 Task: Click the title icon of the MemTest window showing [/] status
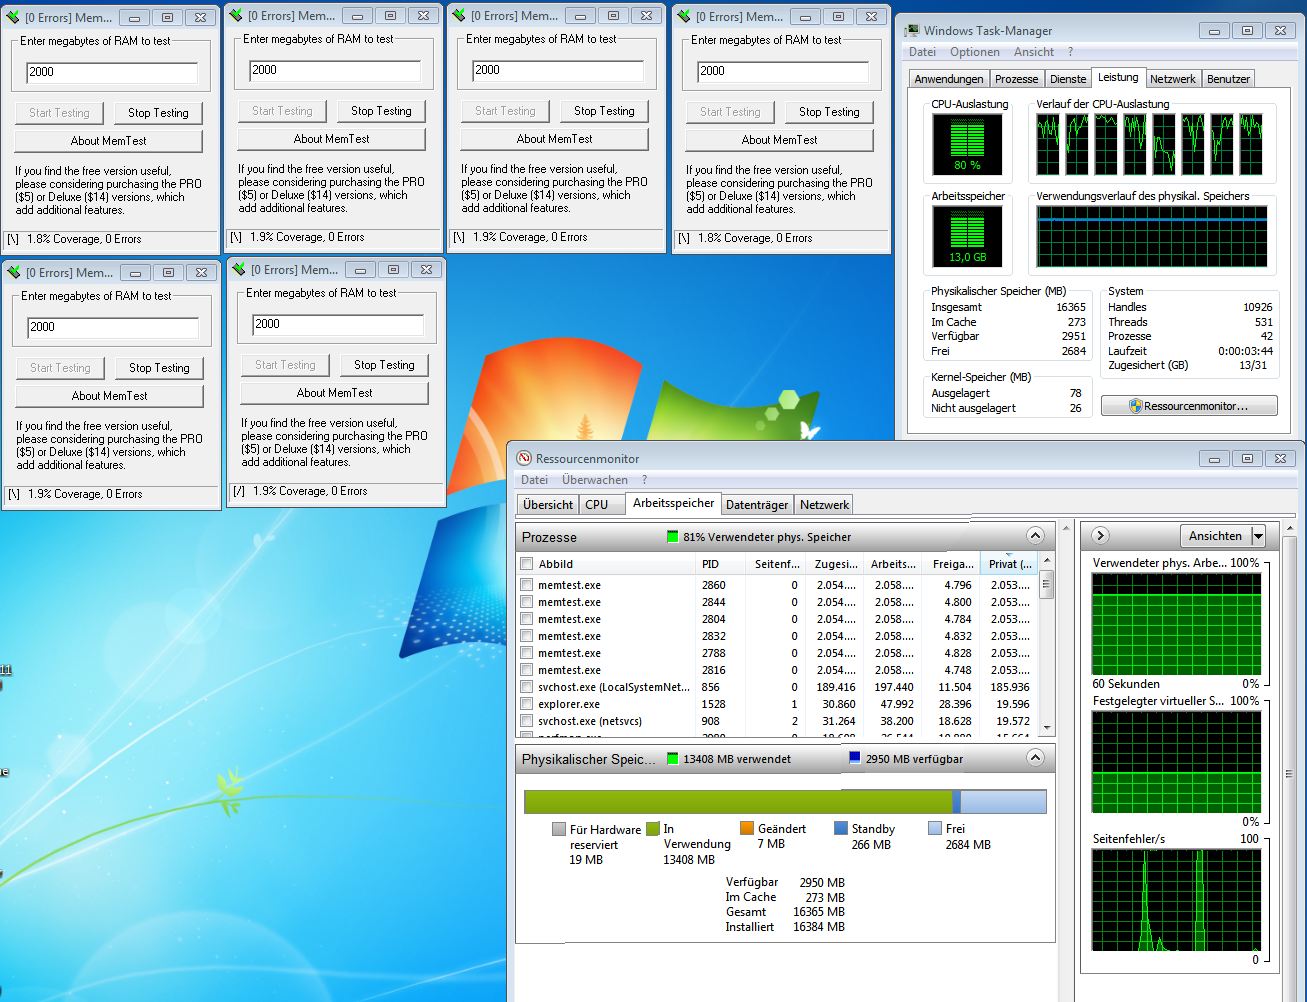click(x=237, y=269)
